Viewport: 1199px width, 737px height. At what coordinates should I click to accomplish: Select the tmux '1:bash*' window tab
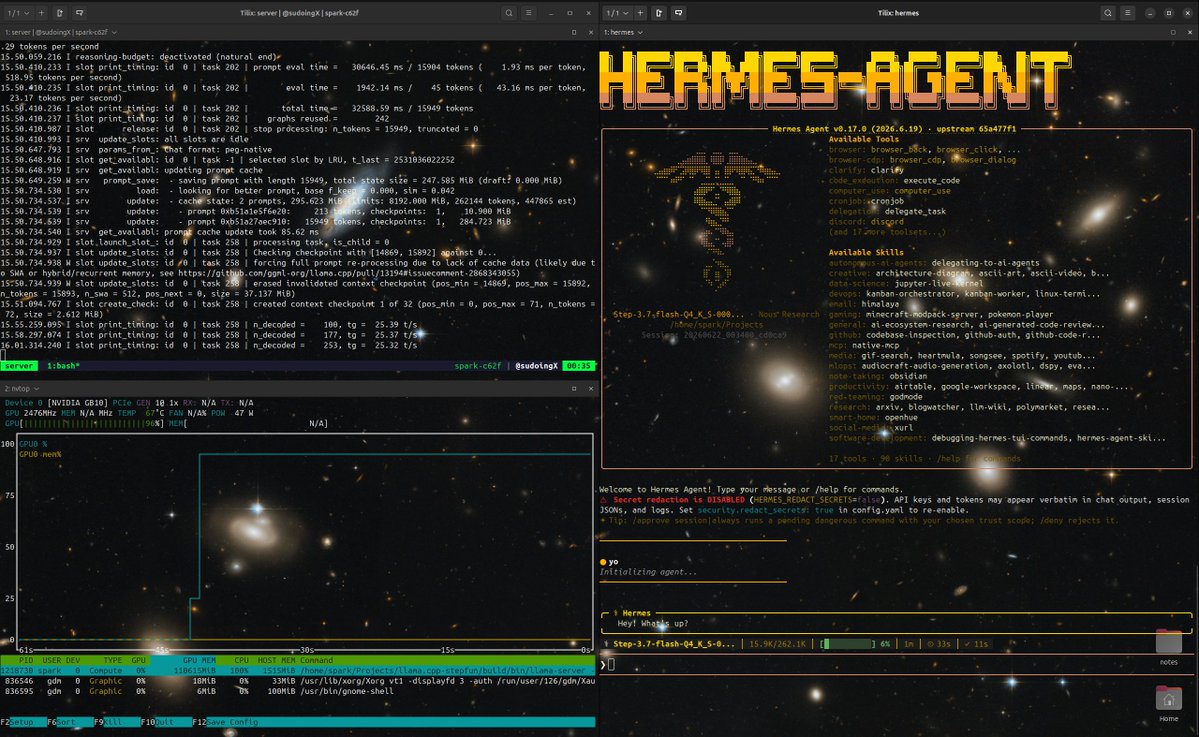pyautogui.click(x=63, y=365)
